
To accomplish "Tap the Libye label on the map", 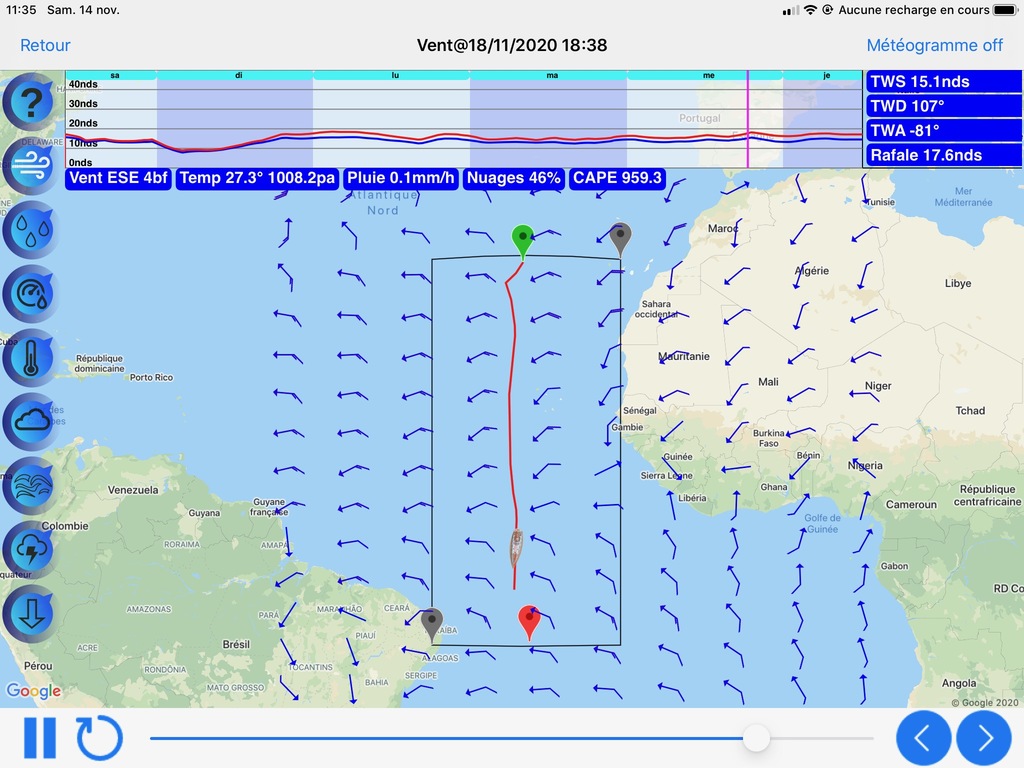I will 958,283.
